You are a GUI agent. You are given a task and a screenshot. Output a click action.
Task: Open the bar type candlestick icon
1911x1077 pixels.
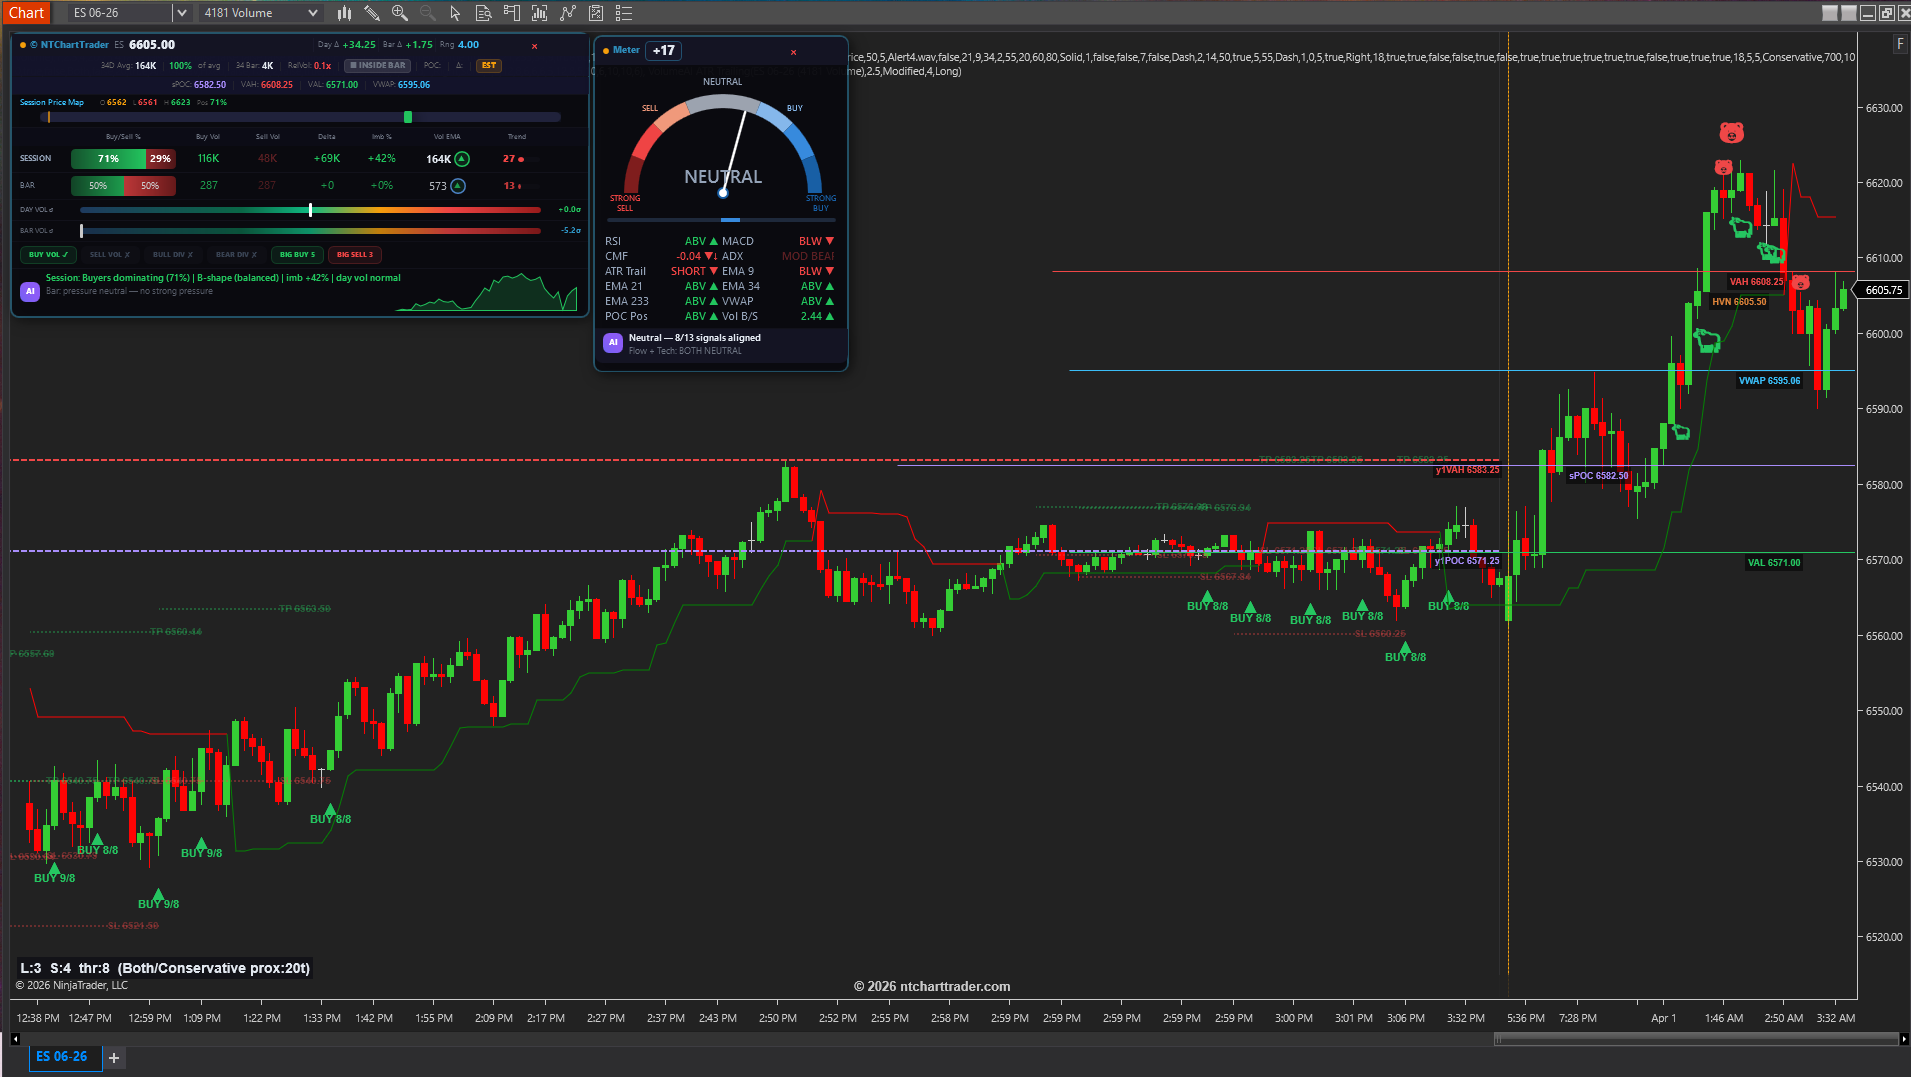(x=344, y=13)
